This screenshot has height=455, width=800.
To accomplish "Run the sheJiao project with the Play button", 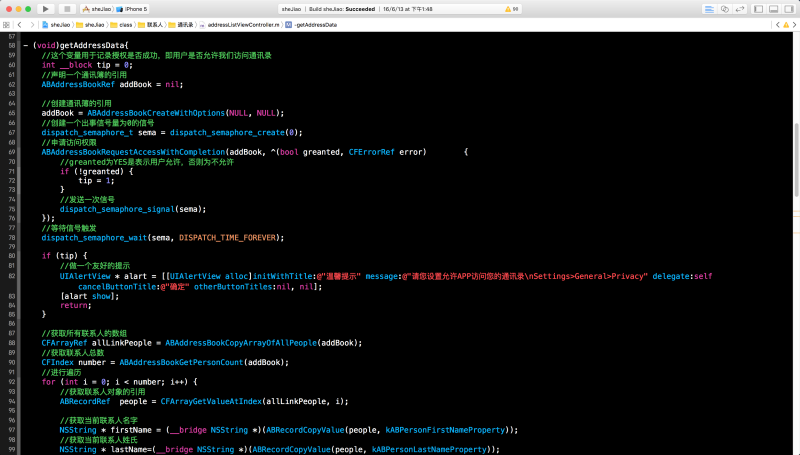I will coord(45,9).
